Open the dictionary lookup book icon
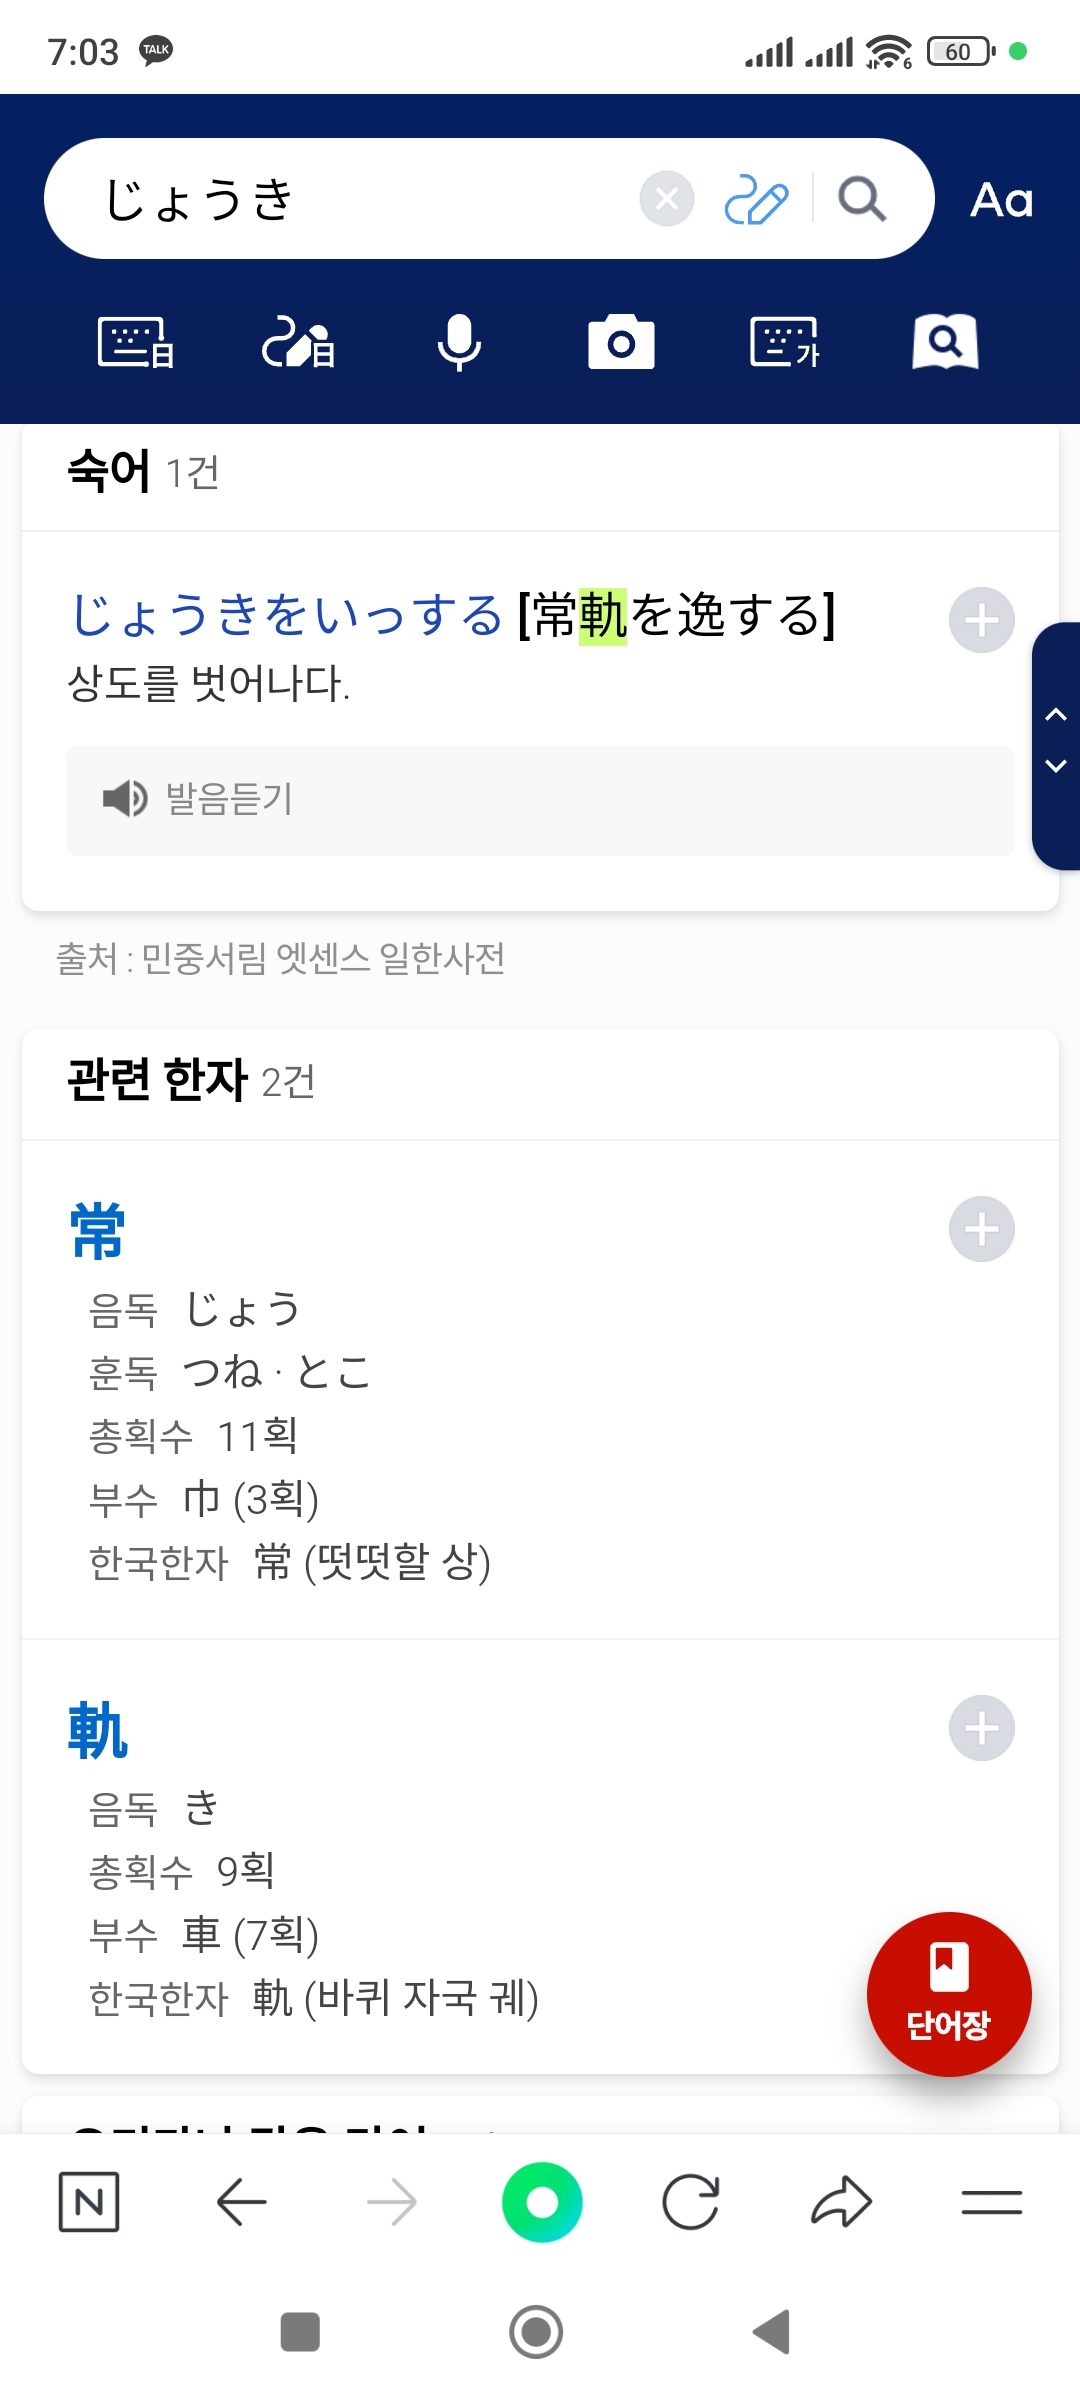The height and width of the screenshot is (2400, 1080). point(945,343)
